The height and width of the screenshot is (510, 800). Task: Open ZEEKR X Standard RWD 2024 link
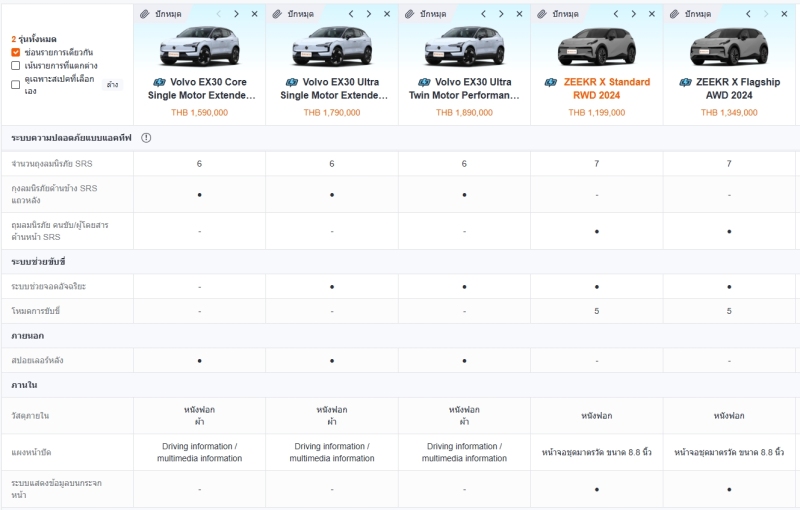[607, 89]
